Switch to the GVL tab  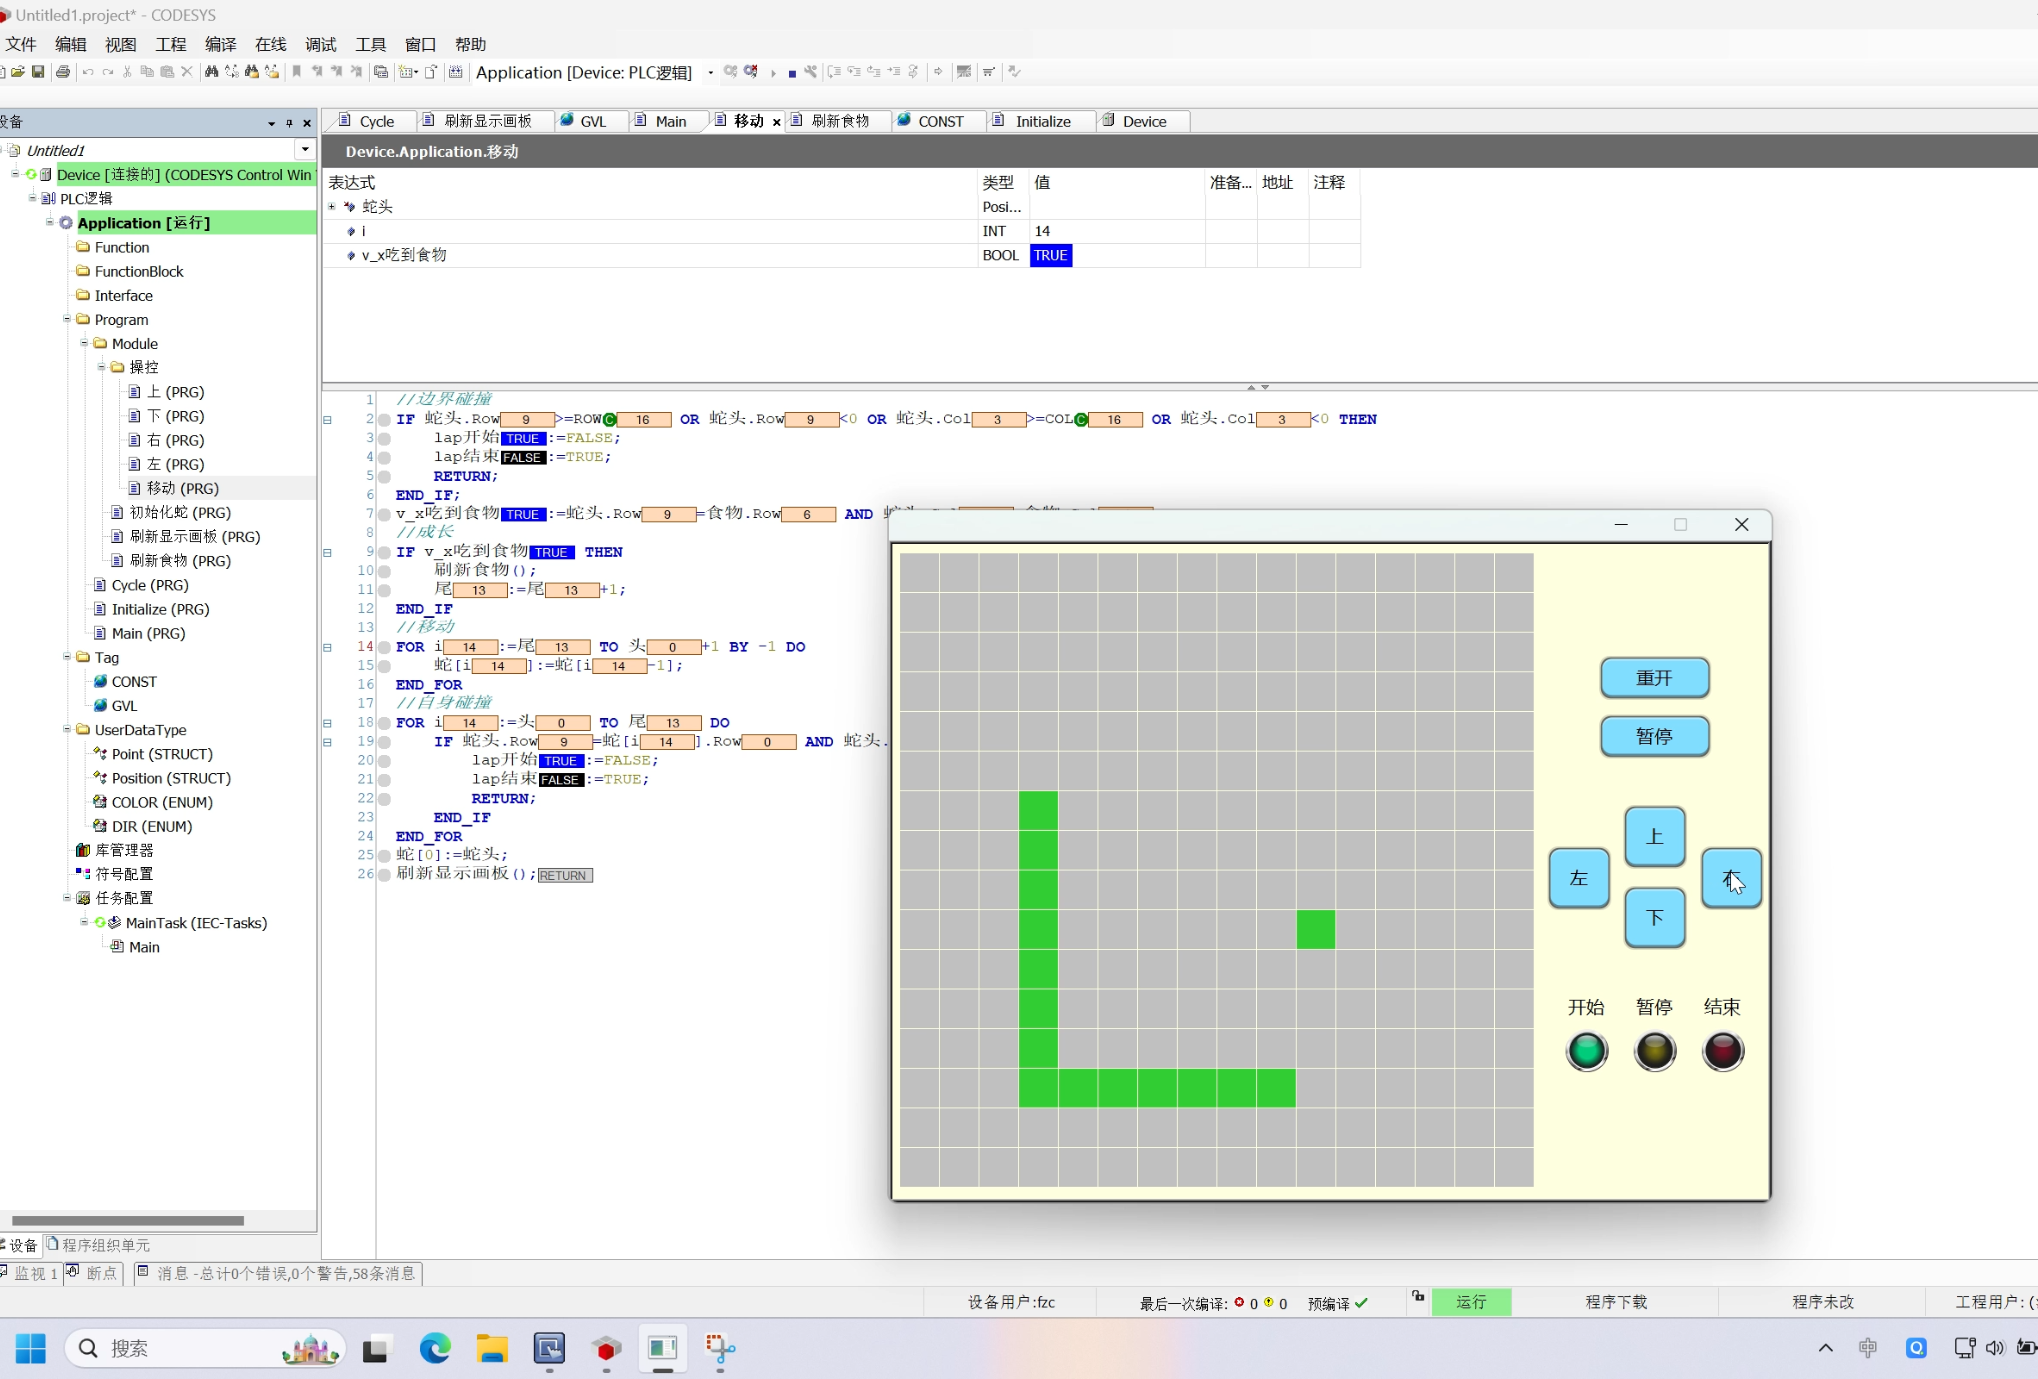click(x=591, y=121)
